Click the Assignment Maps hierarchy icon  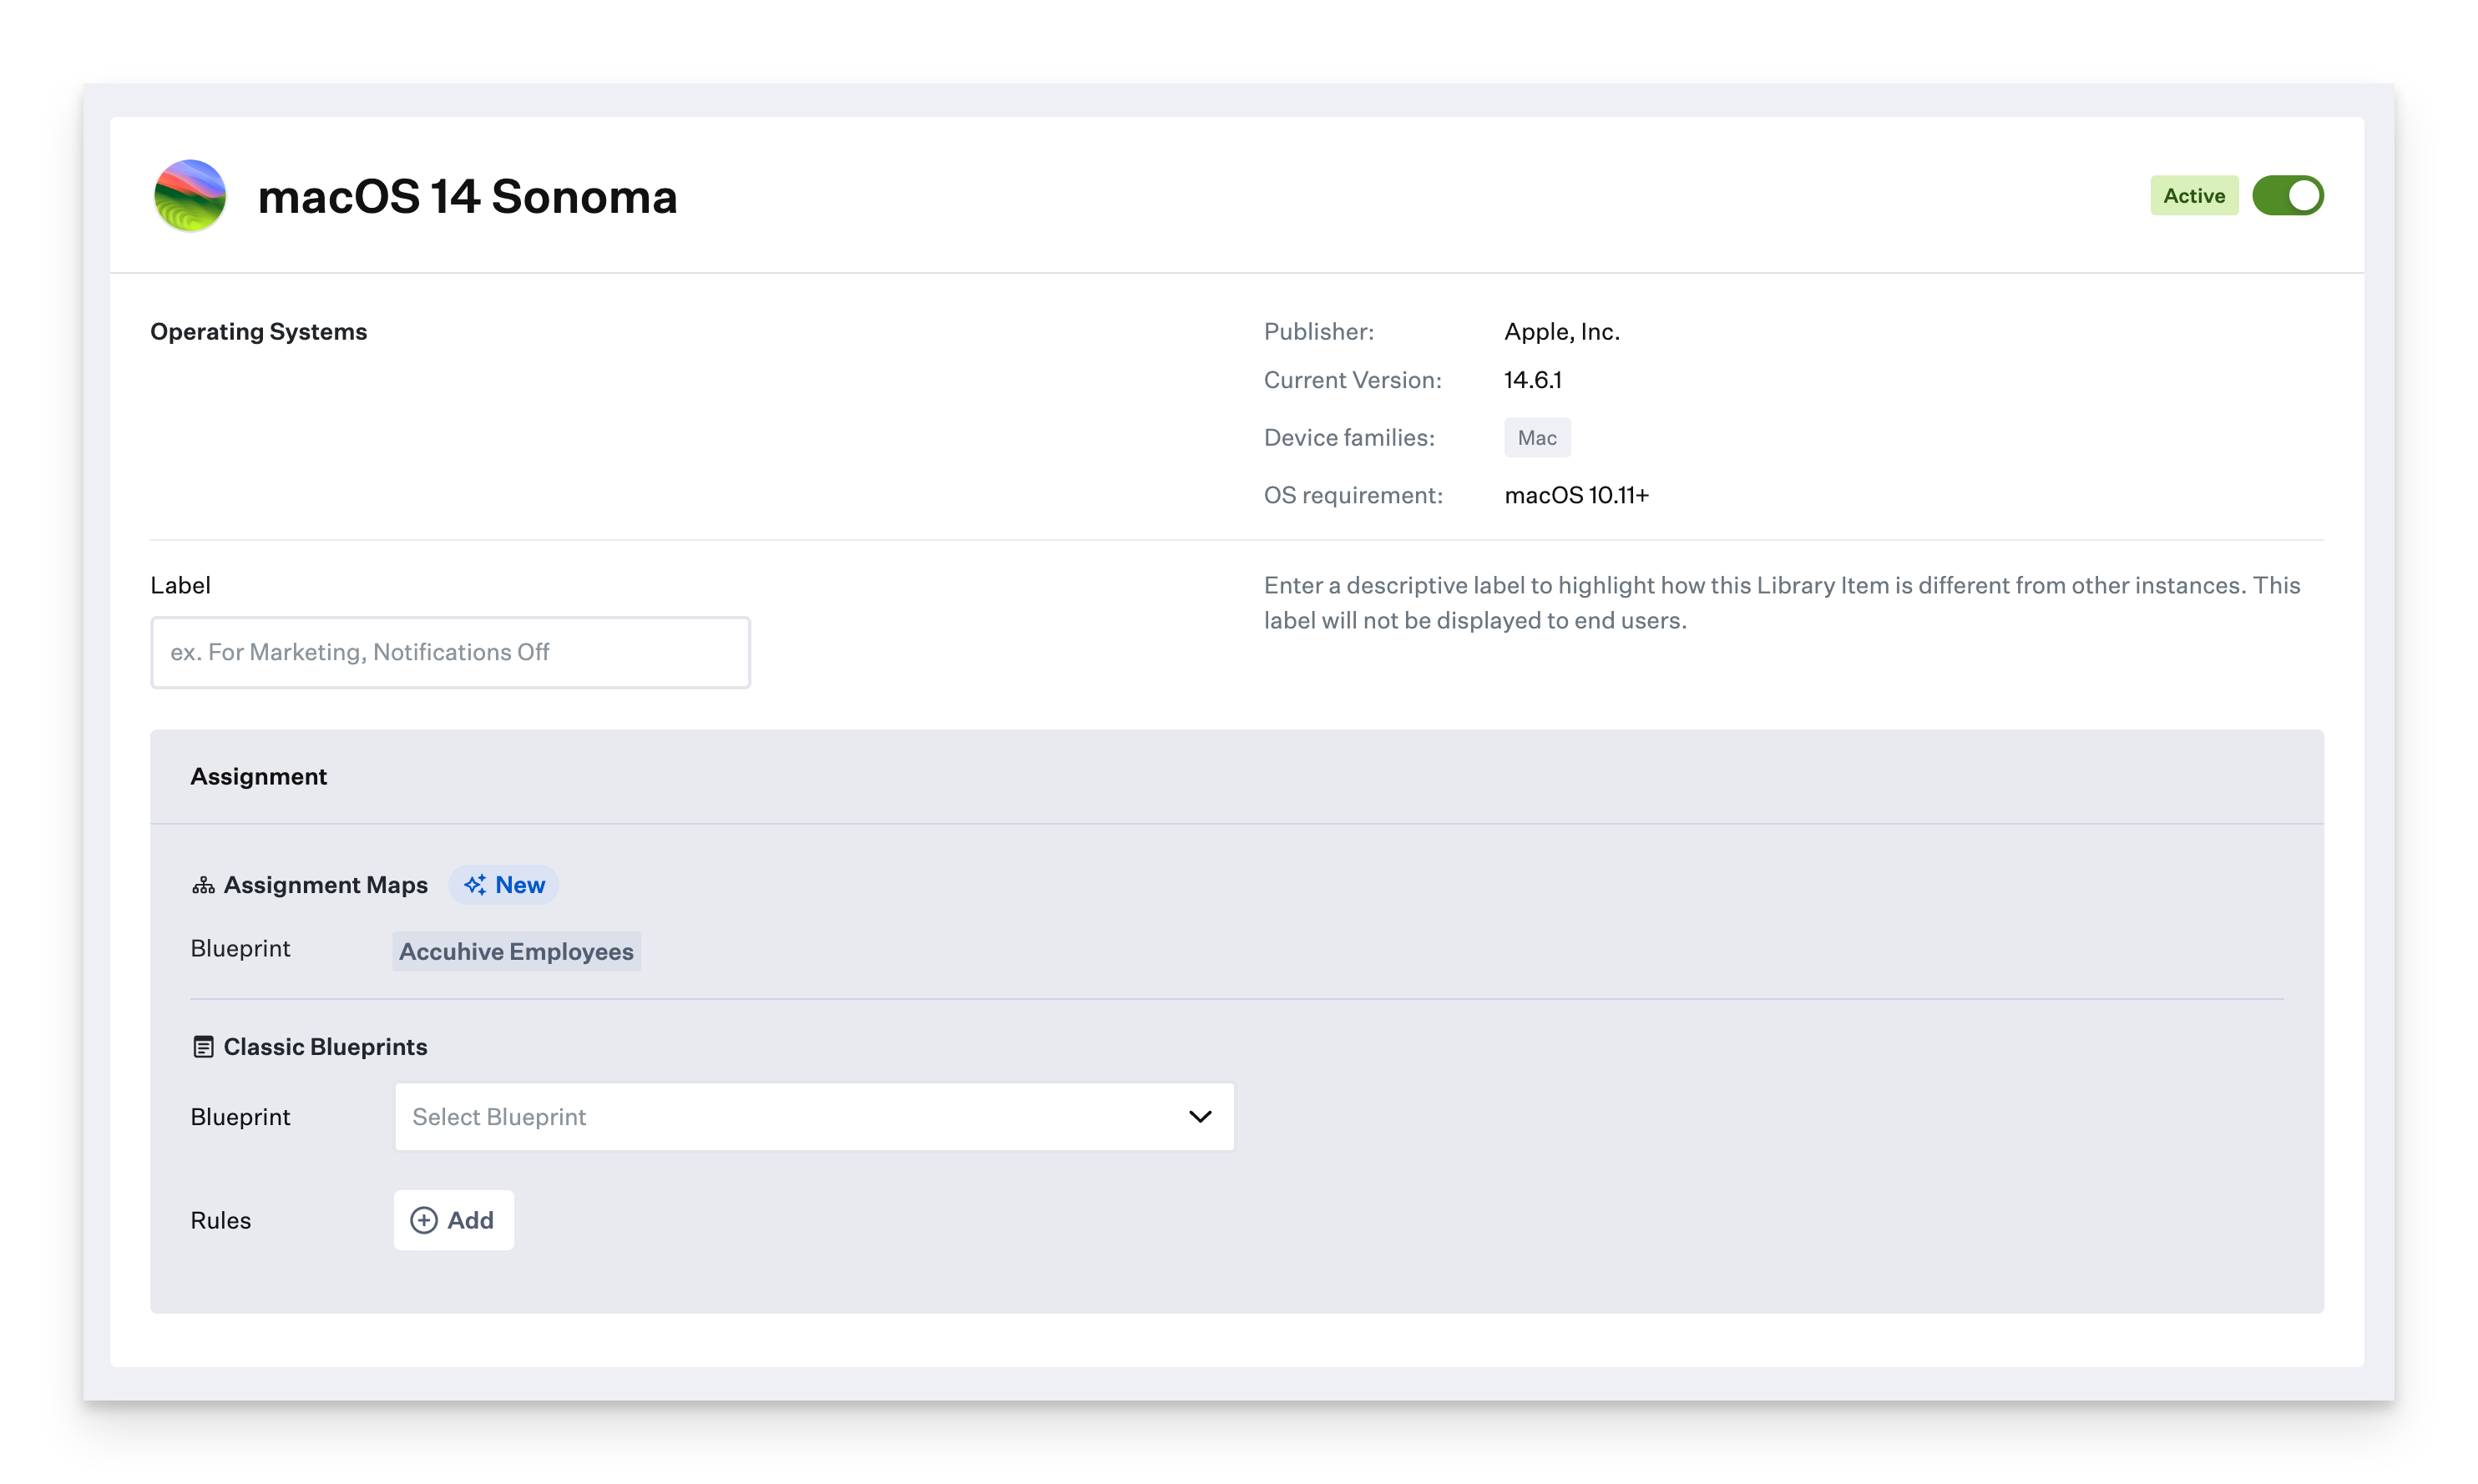click(x=203, y=885)
